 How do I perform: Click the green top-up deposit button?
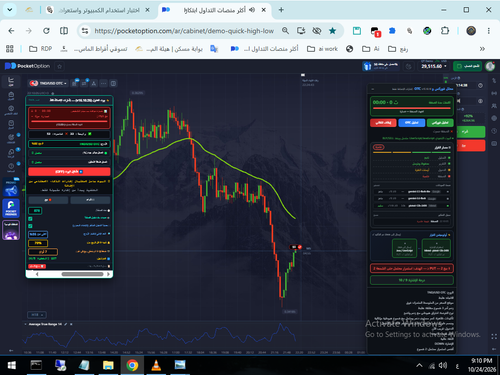coord(468,66)
